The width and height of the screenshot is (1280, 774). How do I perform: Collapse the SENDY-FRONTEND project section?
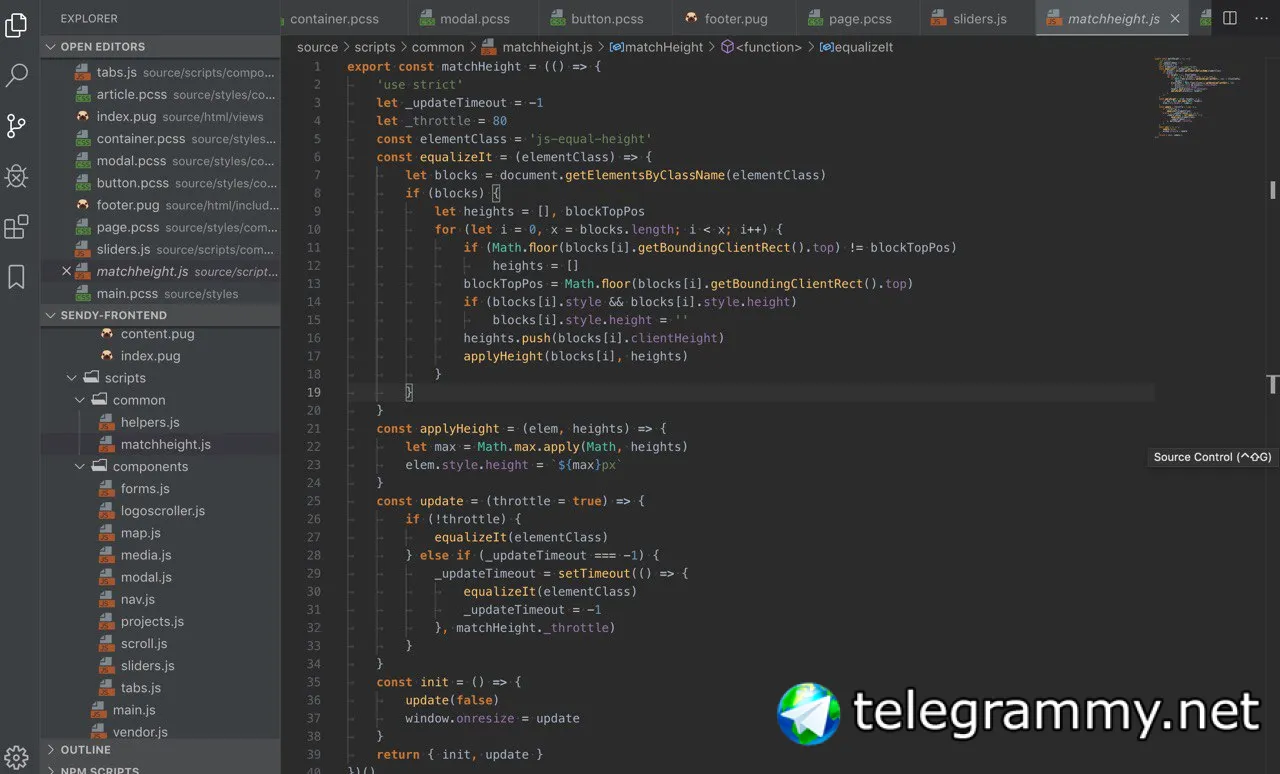click(160, 315)
